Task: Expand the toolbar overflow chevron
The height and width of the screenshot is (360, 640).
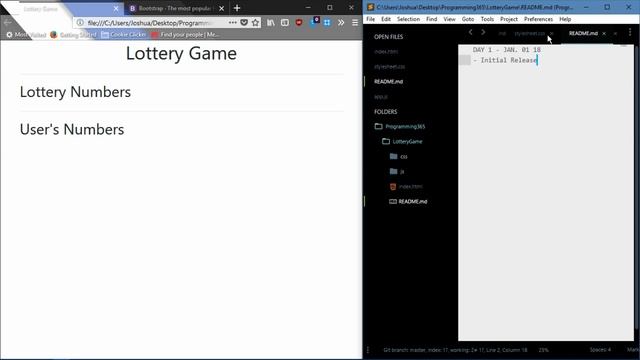Action: pos(341,23)
